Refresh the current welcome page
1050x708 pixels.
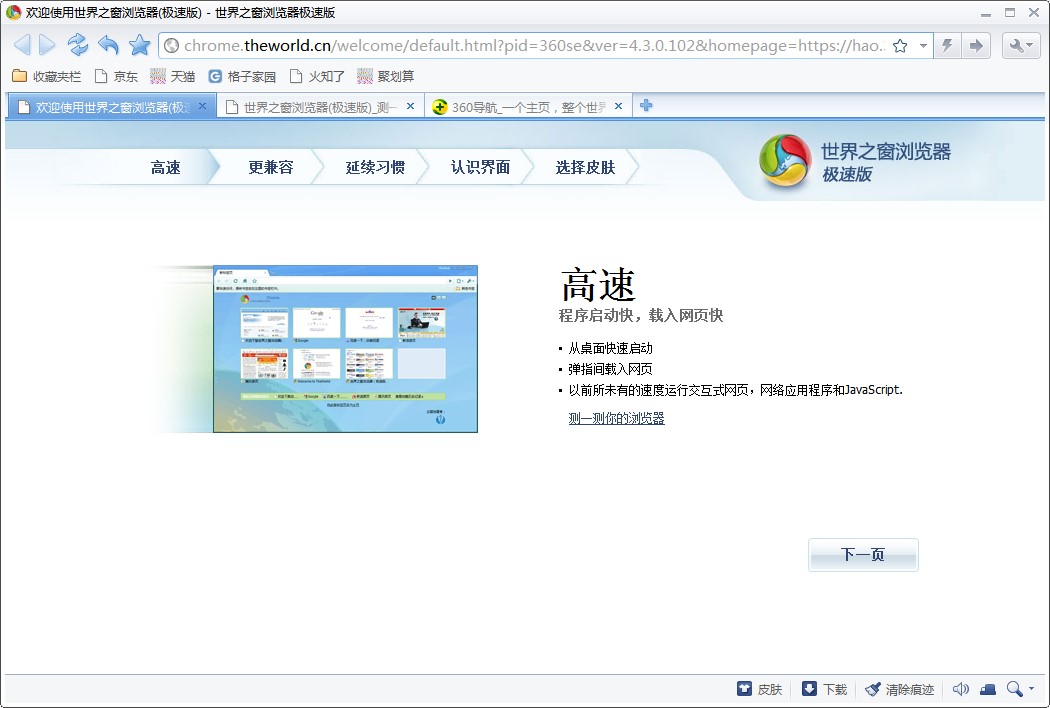(x=77, y=45)
